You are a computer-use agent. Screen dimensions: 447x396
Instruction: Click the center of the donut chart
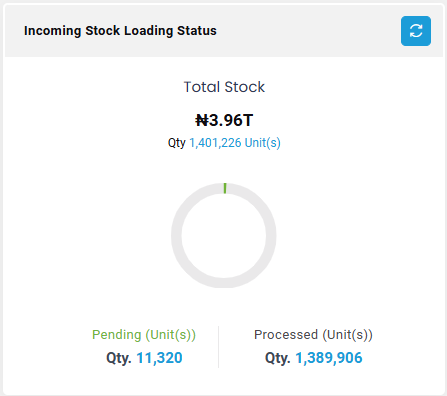(x=224, y=235)
